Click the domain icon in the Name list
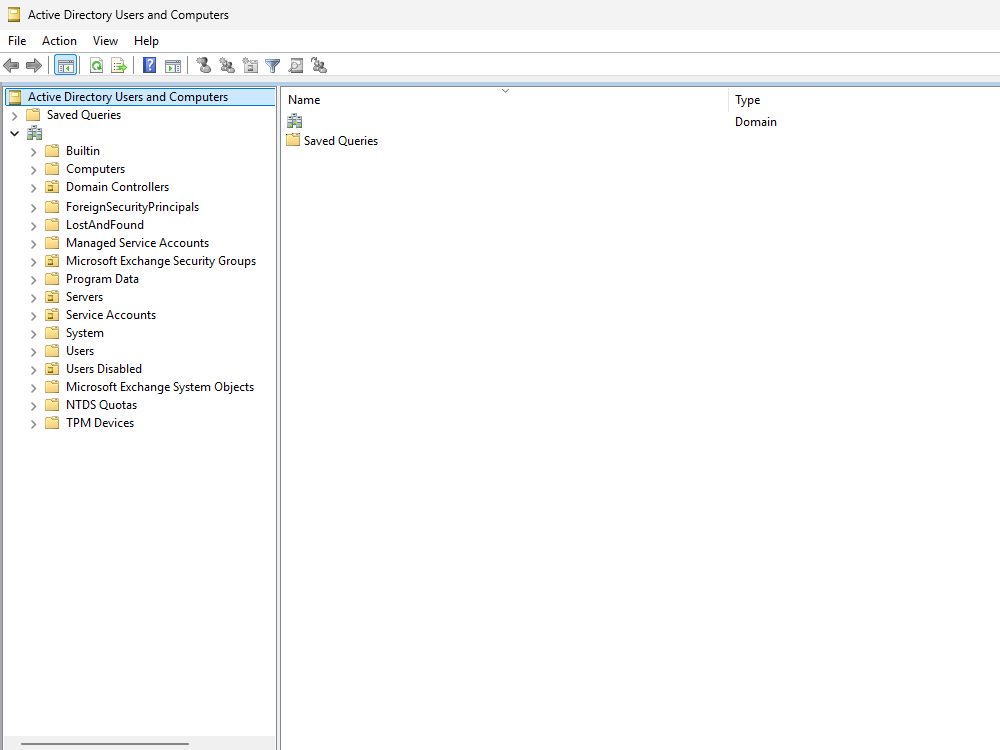1000x750 pixels. pyautogui.click(x=295, y=121)
